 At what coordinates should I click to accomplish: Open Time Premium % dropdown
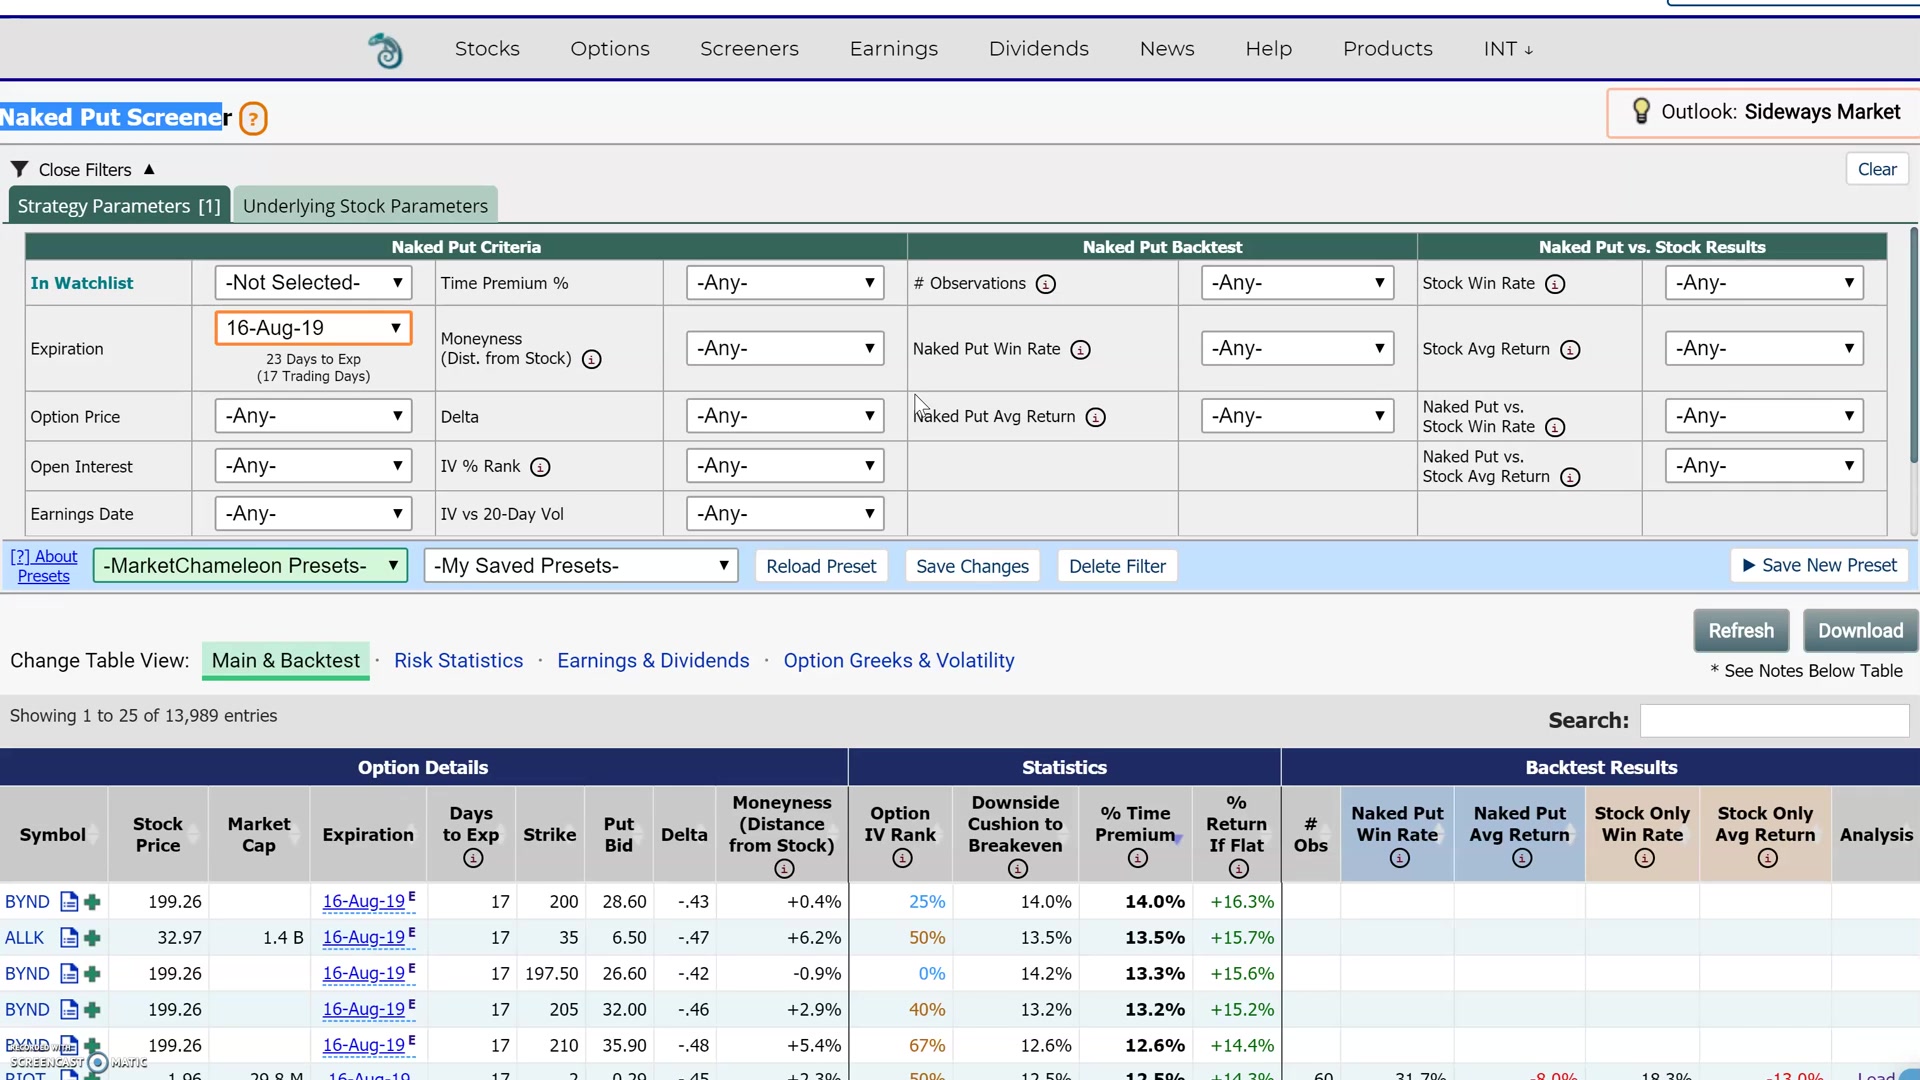coord(785,283)
